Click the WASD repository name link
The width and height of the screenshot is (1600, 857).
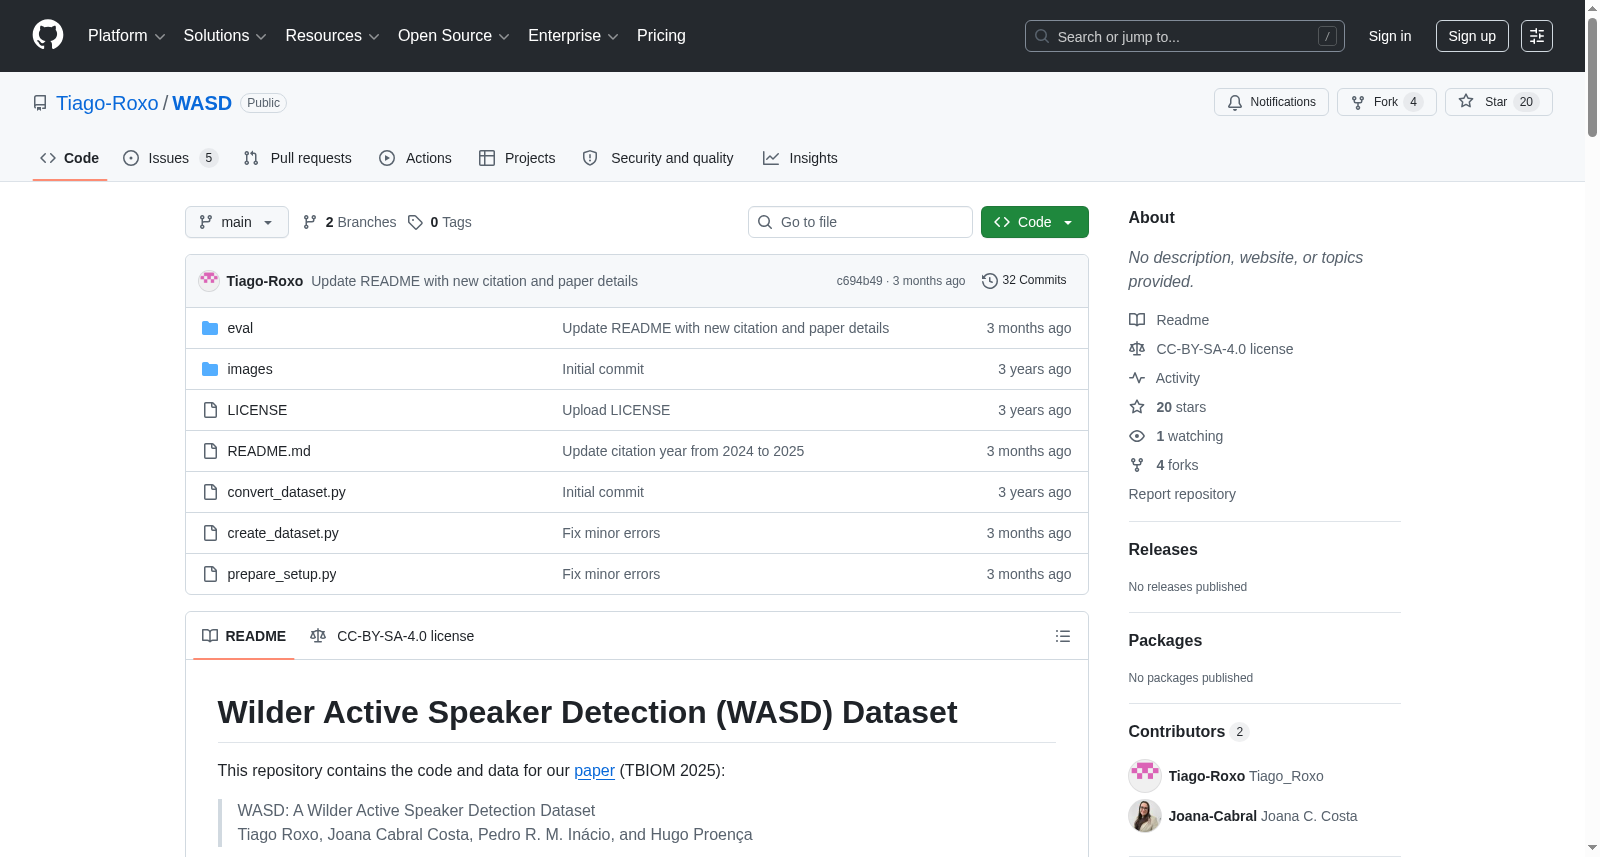[x=202, y=103]
